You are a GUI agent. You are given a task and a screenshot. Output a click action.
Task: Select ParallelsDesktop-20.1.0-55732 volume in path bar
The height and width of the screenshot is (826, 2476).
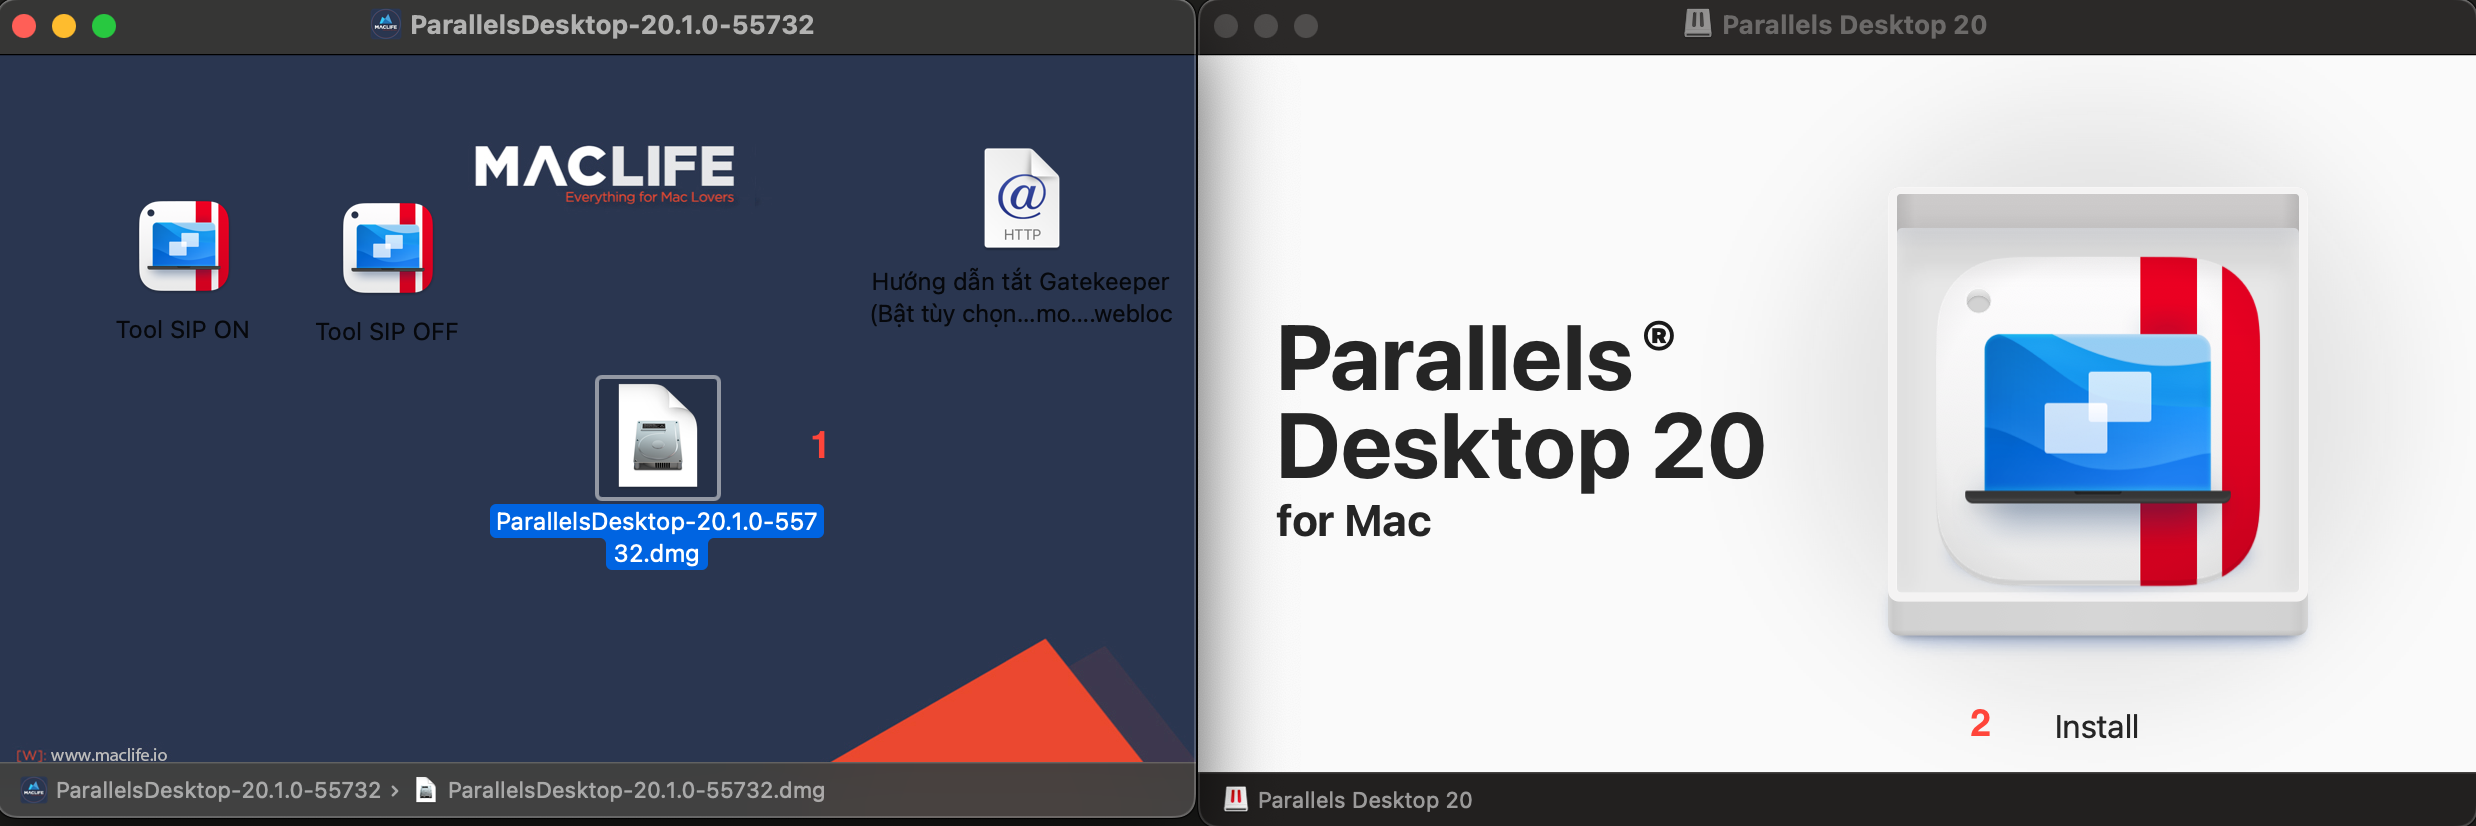pyautogui.click(x=217, y=790)
